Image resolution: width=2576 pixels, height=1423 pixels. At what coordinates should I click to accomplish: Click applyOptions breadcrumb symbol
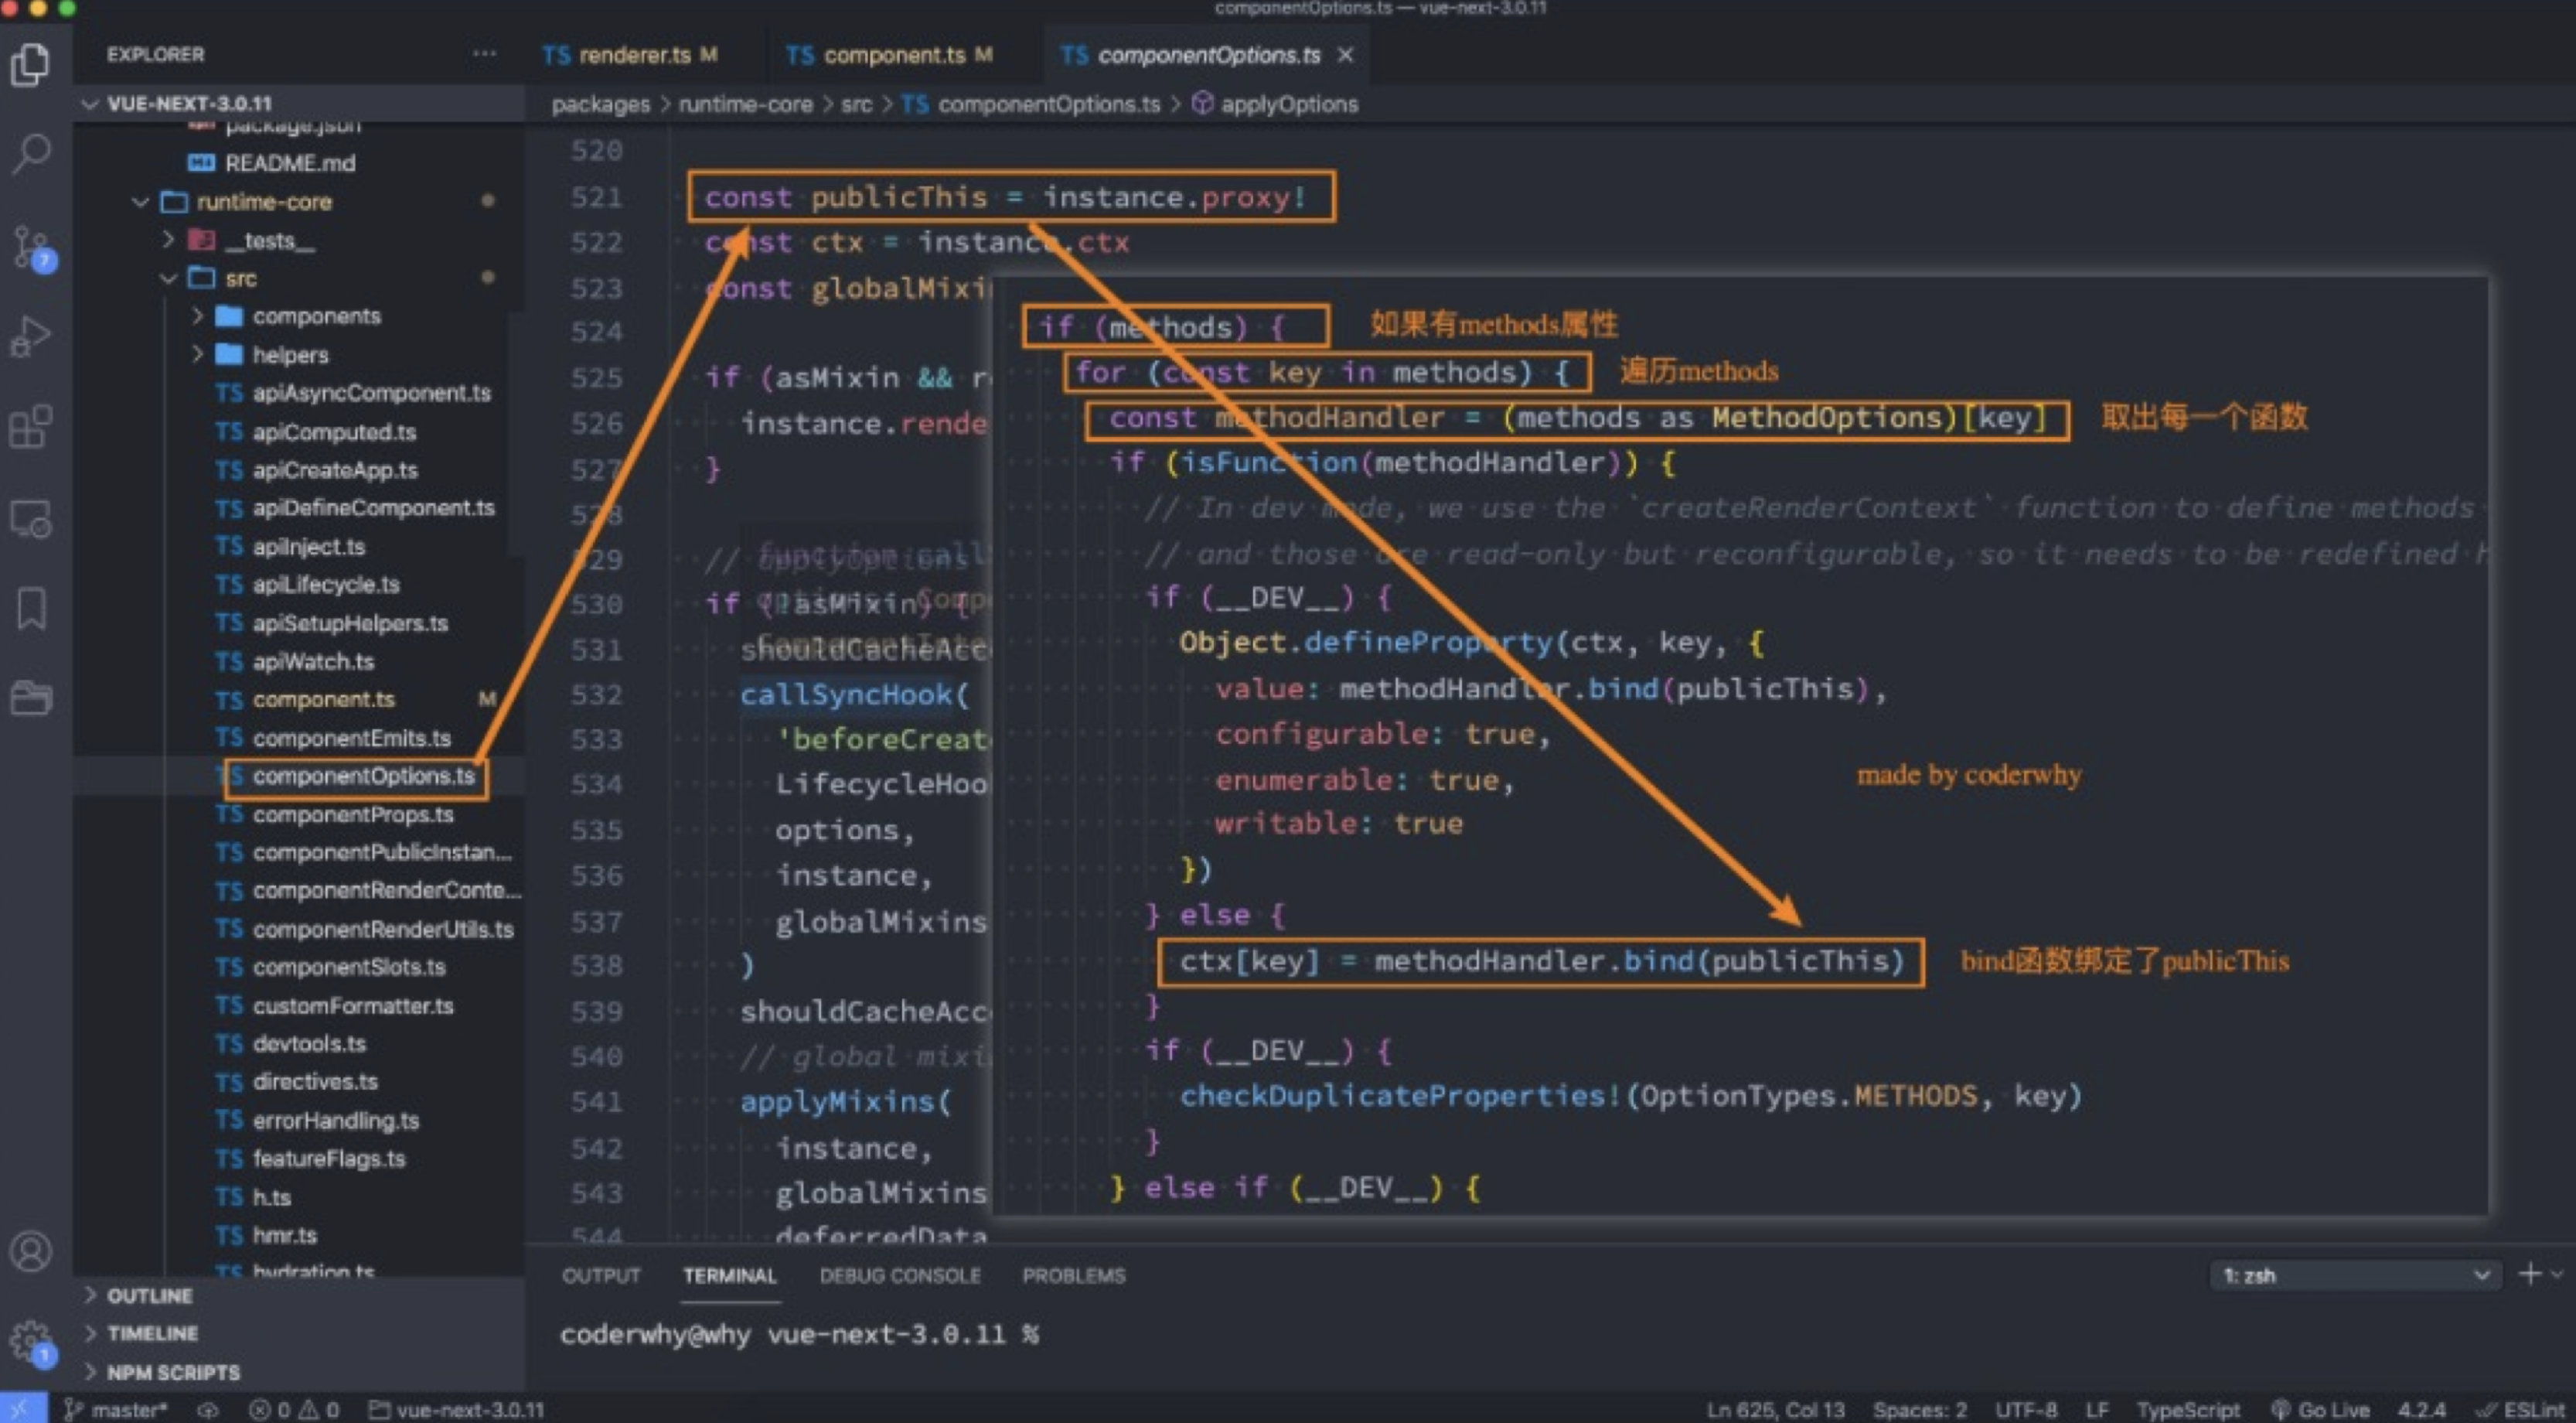tap(1276, 104)
